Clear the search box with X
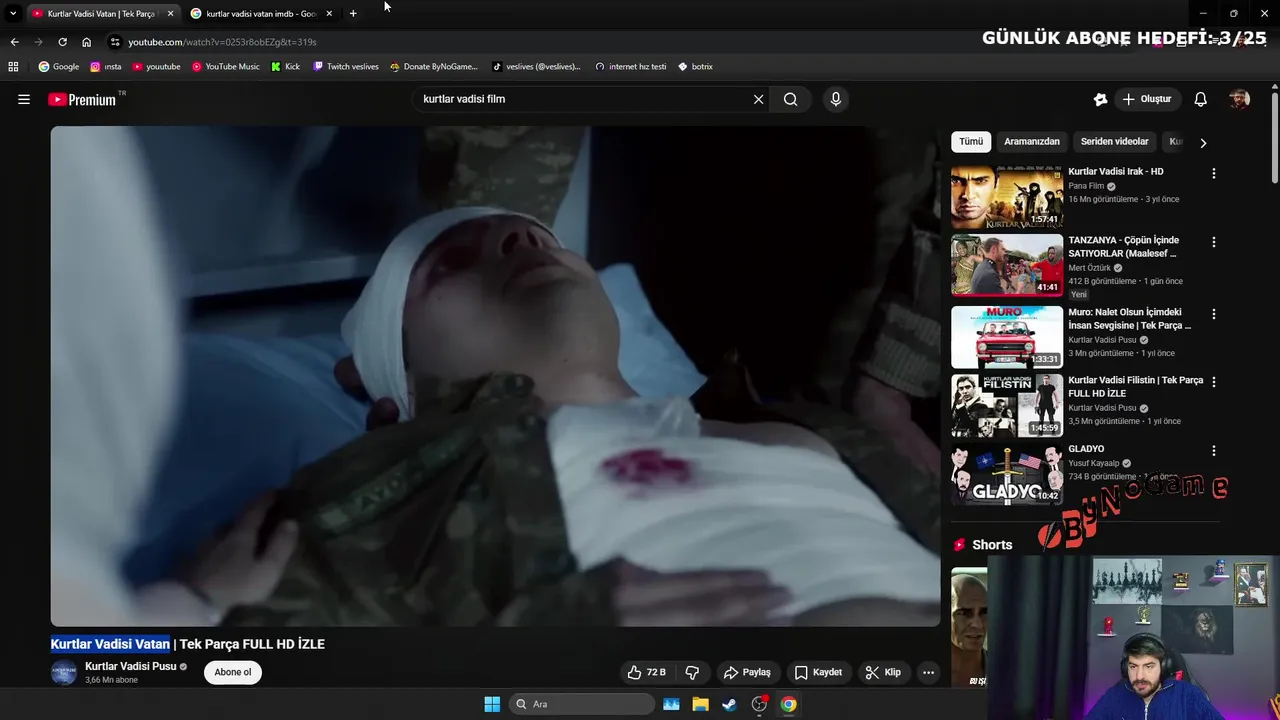This screenshot has height=720, width=1280. (x=758, y=99)
